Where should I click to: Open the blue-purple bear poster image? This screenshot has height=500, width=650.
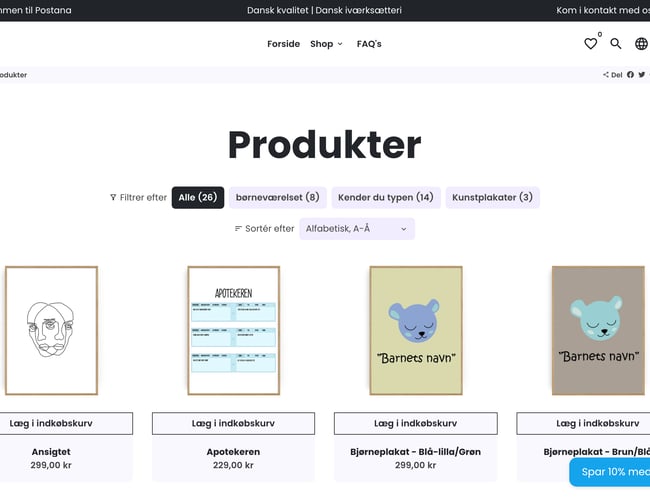coord(416,330)
